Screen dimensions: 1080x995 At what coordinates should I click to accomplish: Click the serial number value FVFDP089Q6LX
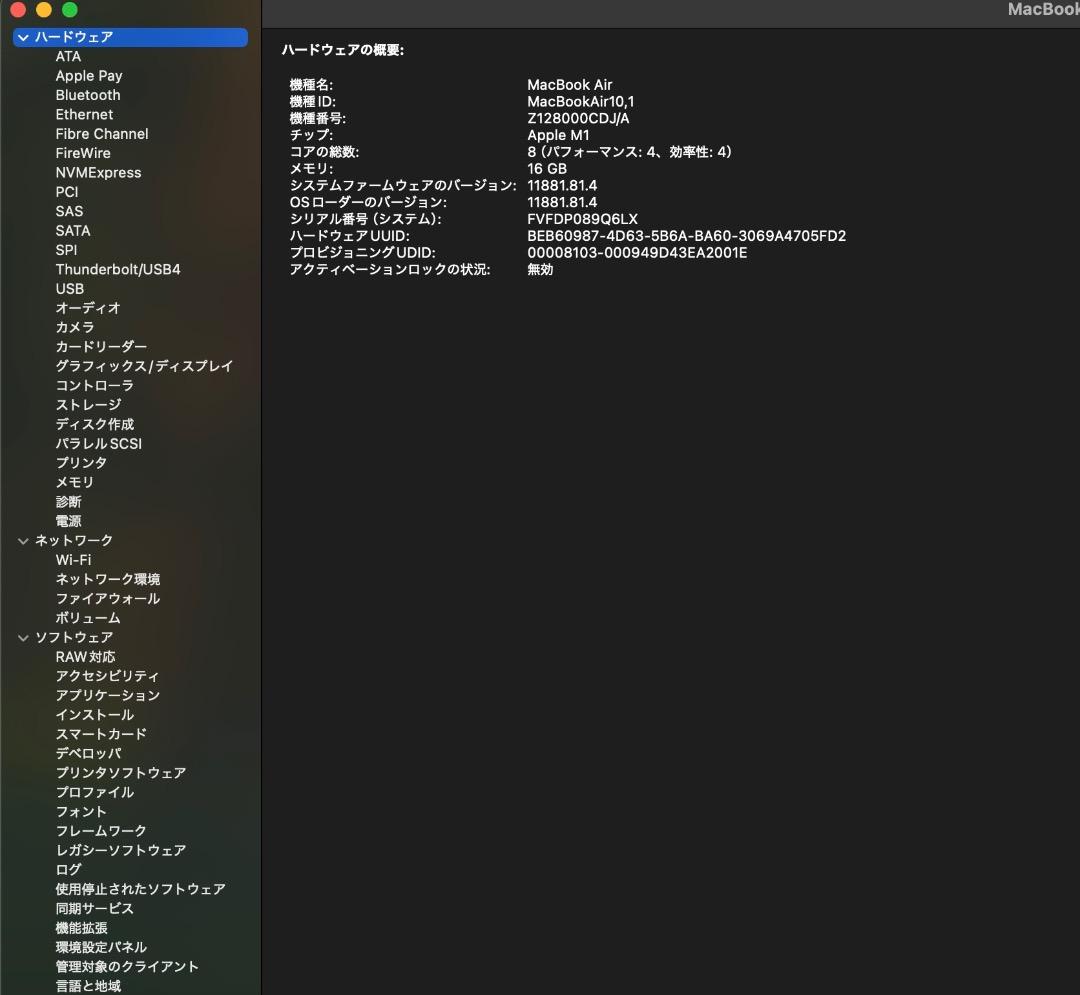[582, 219]
